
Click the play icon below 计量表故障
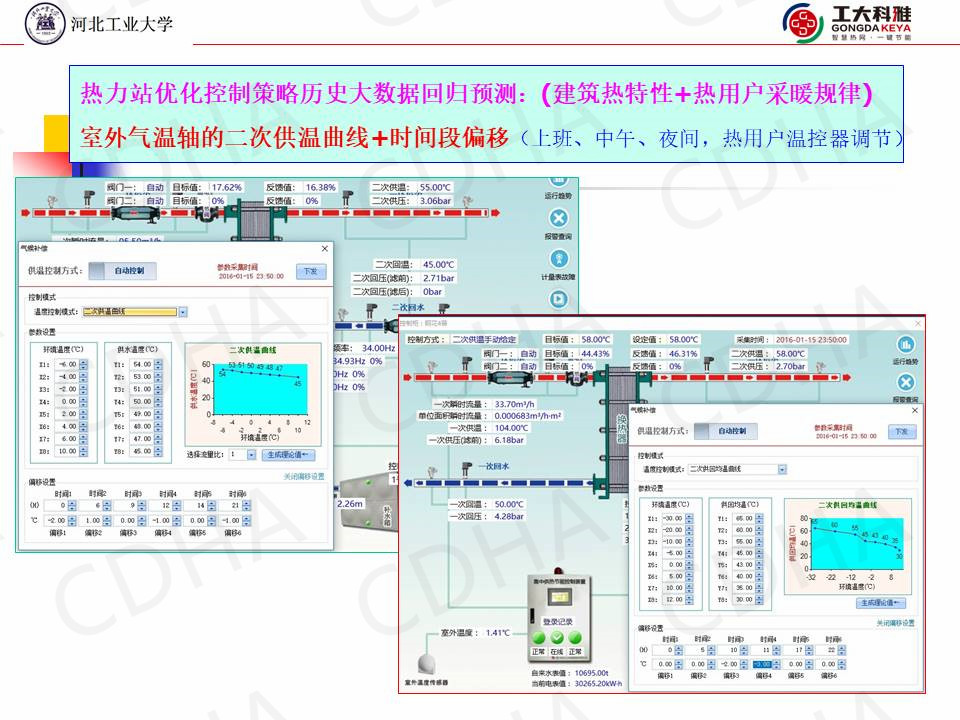tap(558, 298)
